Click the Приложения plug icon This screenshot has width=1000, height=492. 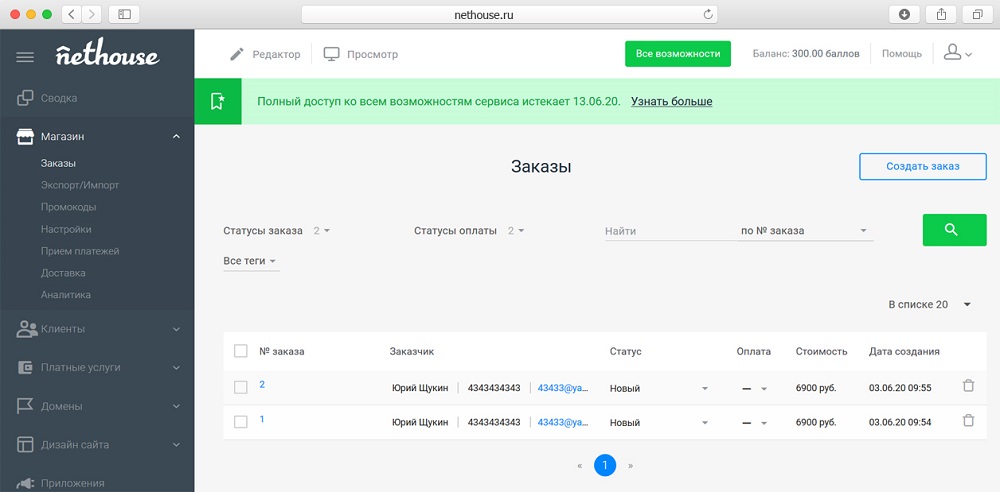[x=25, y=483]
